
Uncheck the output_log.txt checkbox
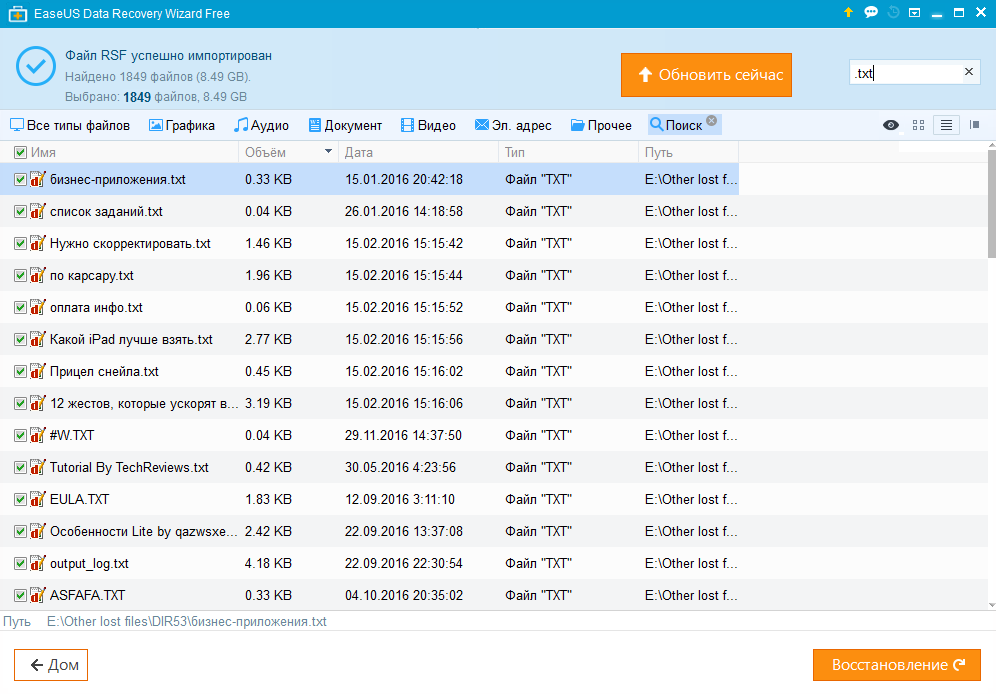click(x=20, y=564)
